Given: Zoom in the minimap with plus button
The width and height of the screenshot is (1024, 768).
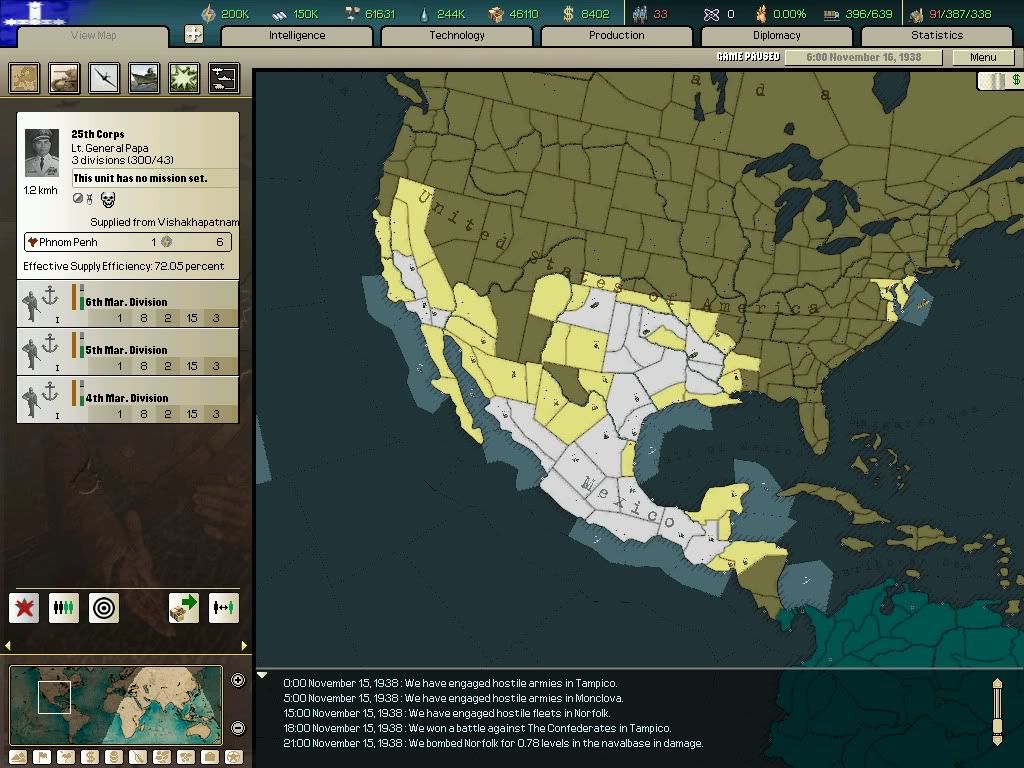Looking at the screenshot, I should pos(238,680).
